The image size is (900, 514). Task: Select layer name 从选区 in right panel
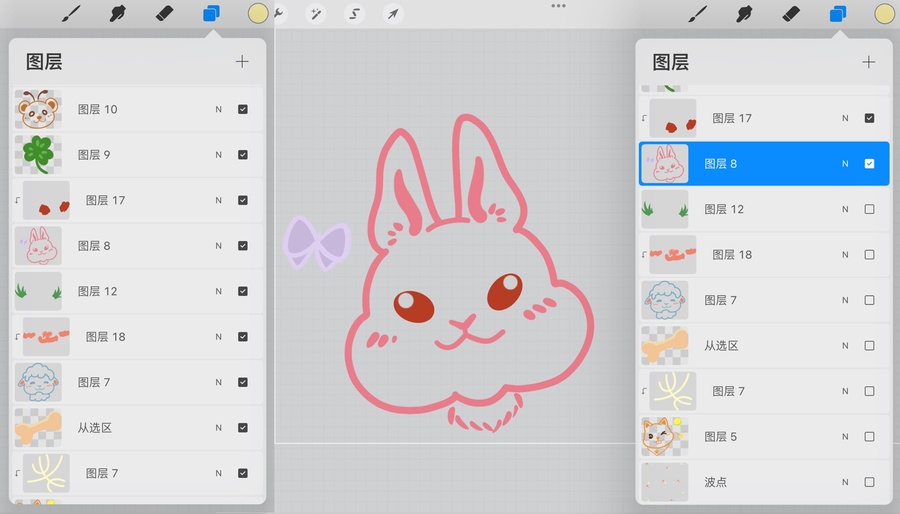click(721, 346)
